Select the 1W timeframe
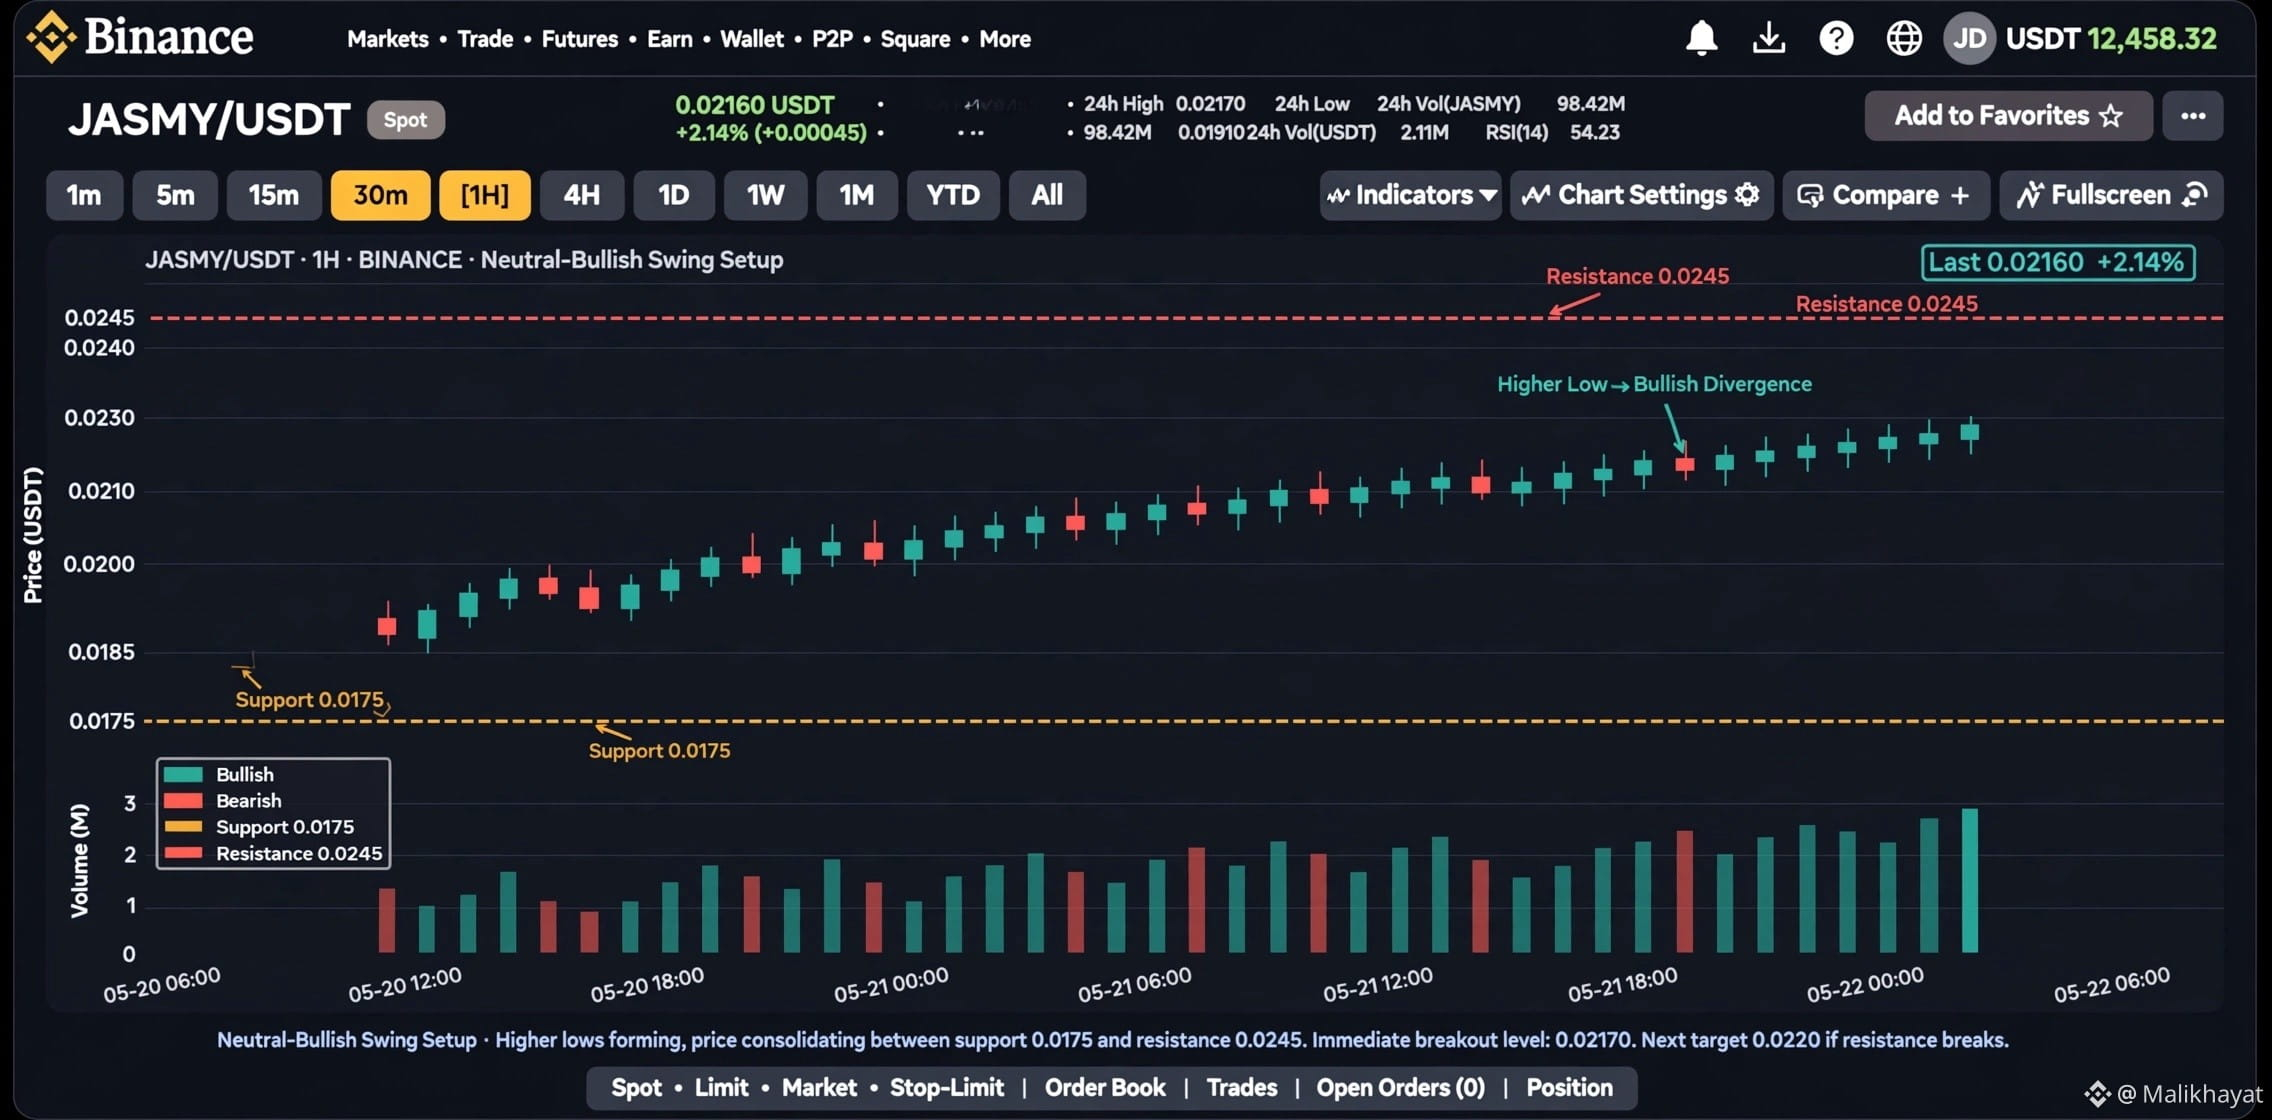Screen dimensions: 2272x1120 [x=765, y=195]
